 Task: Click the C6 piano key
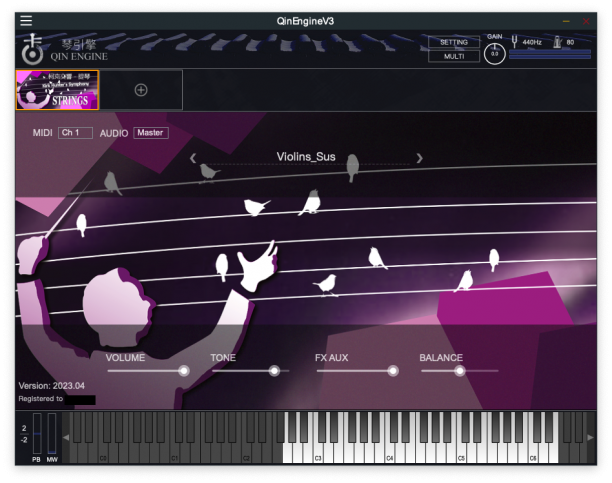(533, 454)
